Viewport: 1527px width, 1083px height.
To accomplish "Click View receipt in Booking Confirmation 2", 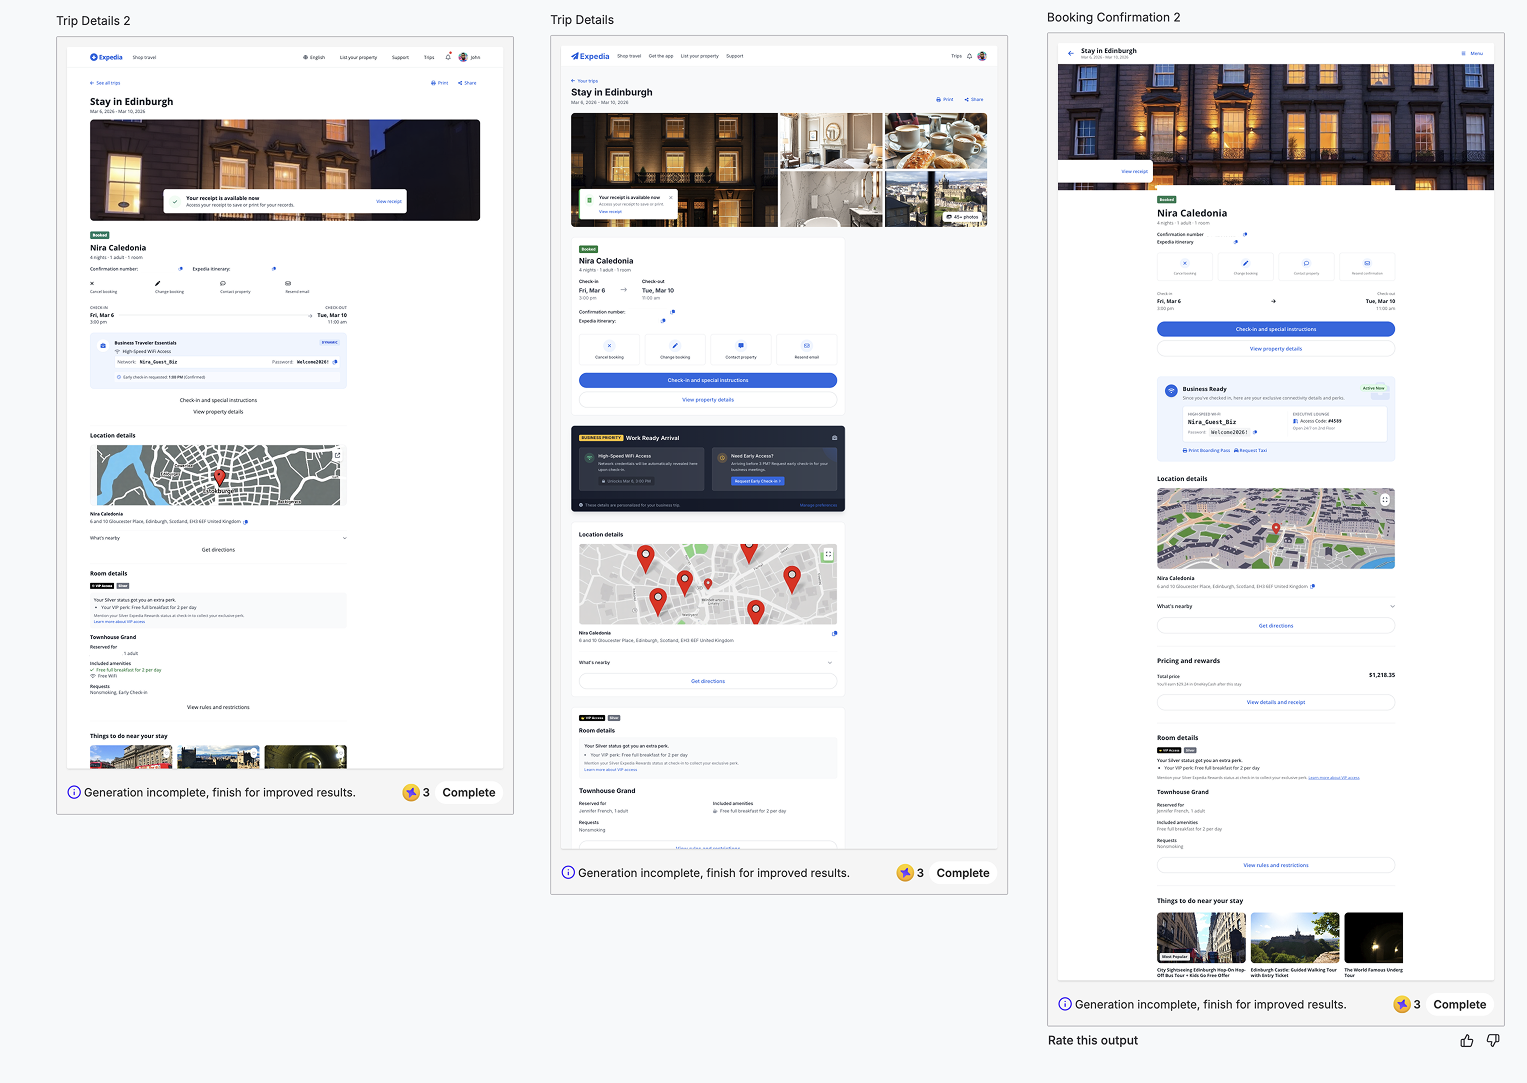I will [x=1134, y=171].
